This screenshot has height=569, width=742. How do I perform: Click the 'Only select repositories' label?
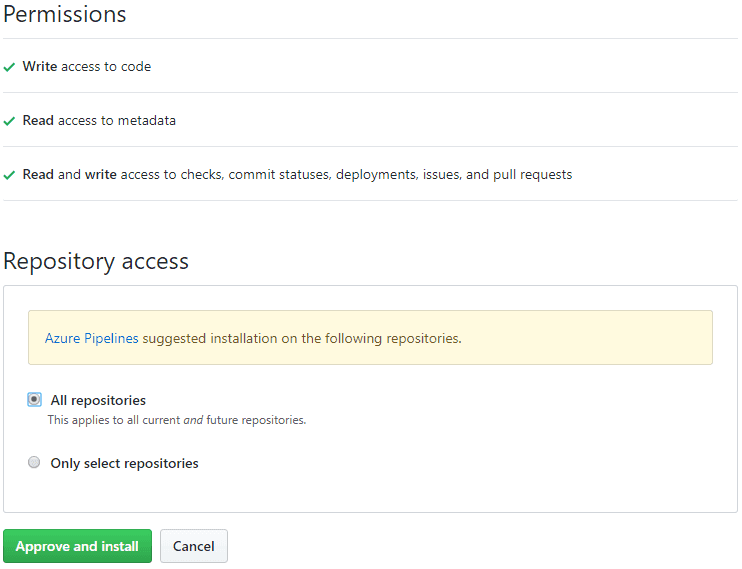click(124, 463)
